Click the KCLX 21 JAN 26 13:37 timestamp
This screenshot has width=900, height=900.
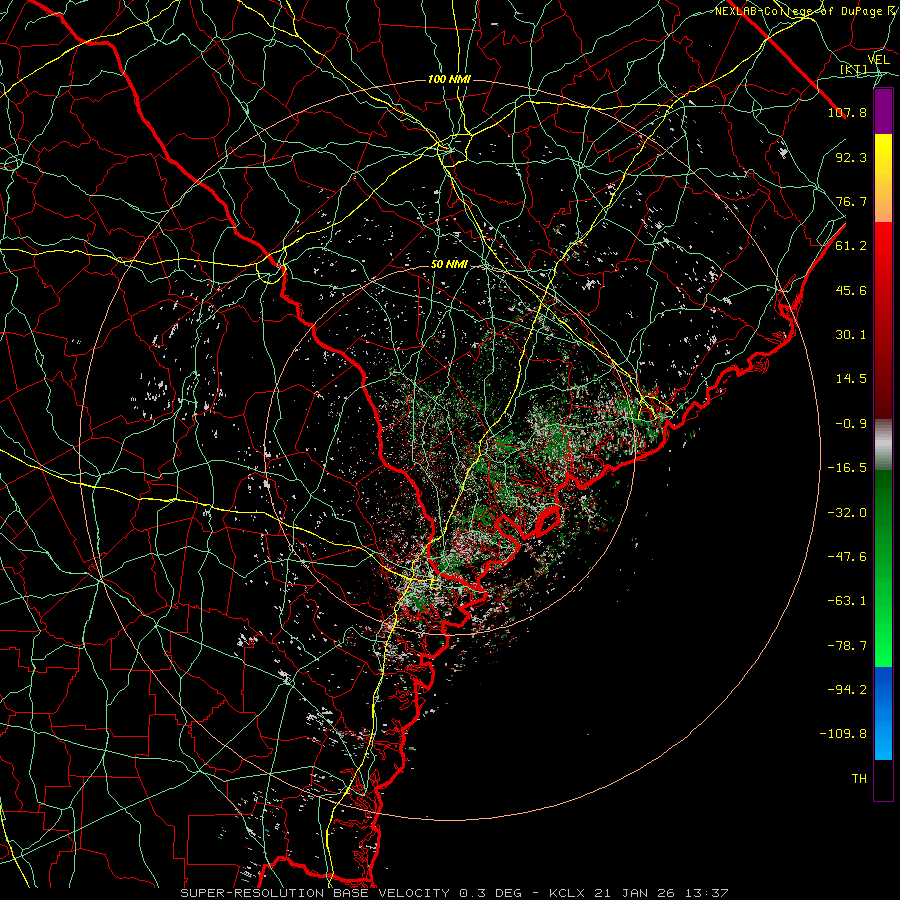pyautogui.click(x=639, y=893)
